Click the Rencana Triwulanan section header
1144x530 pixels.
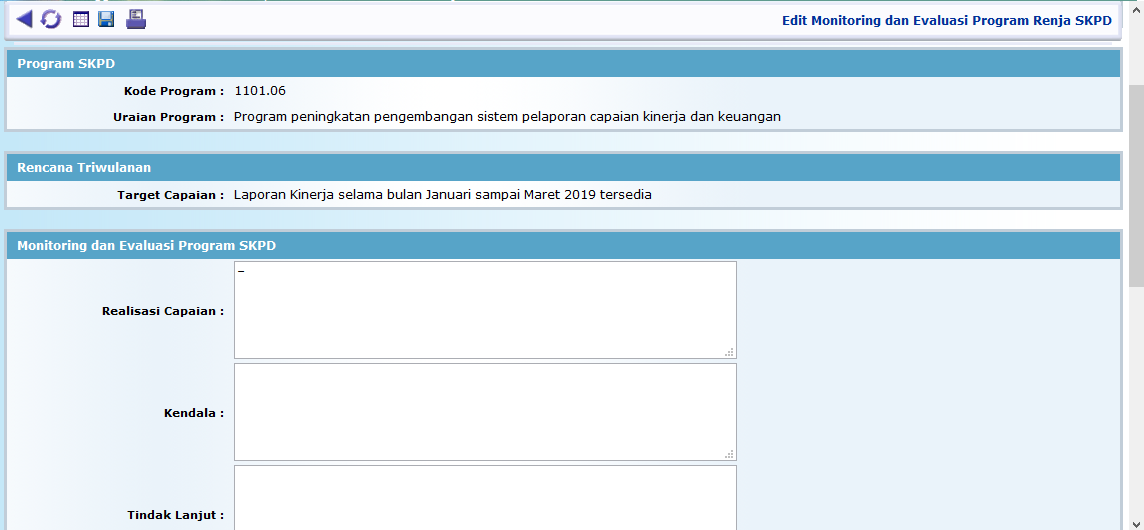pyautogui.click(x=84, y=168)
